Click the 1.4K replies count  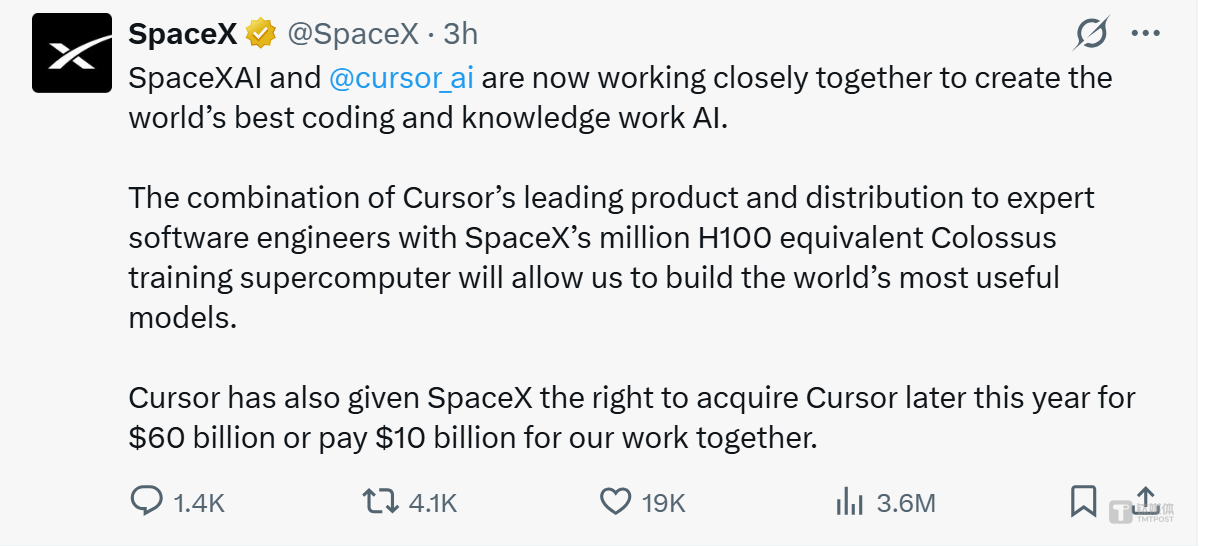click(199, 502)
